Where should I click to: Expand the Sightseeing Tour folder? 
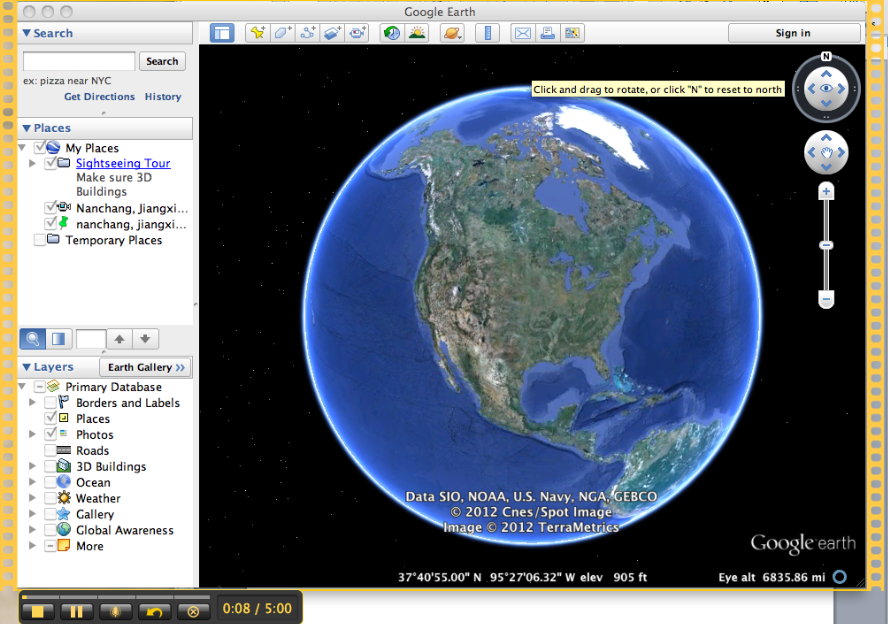pyautogui.click(x=32, y=163)
